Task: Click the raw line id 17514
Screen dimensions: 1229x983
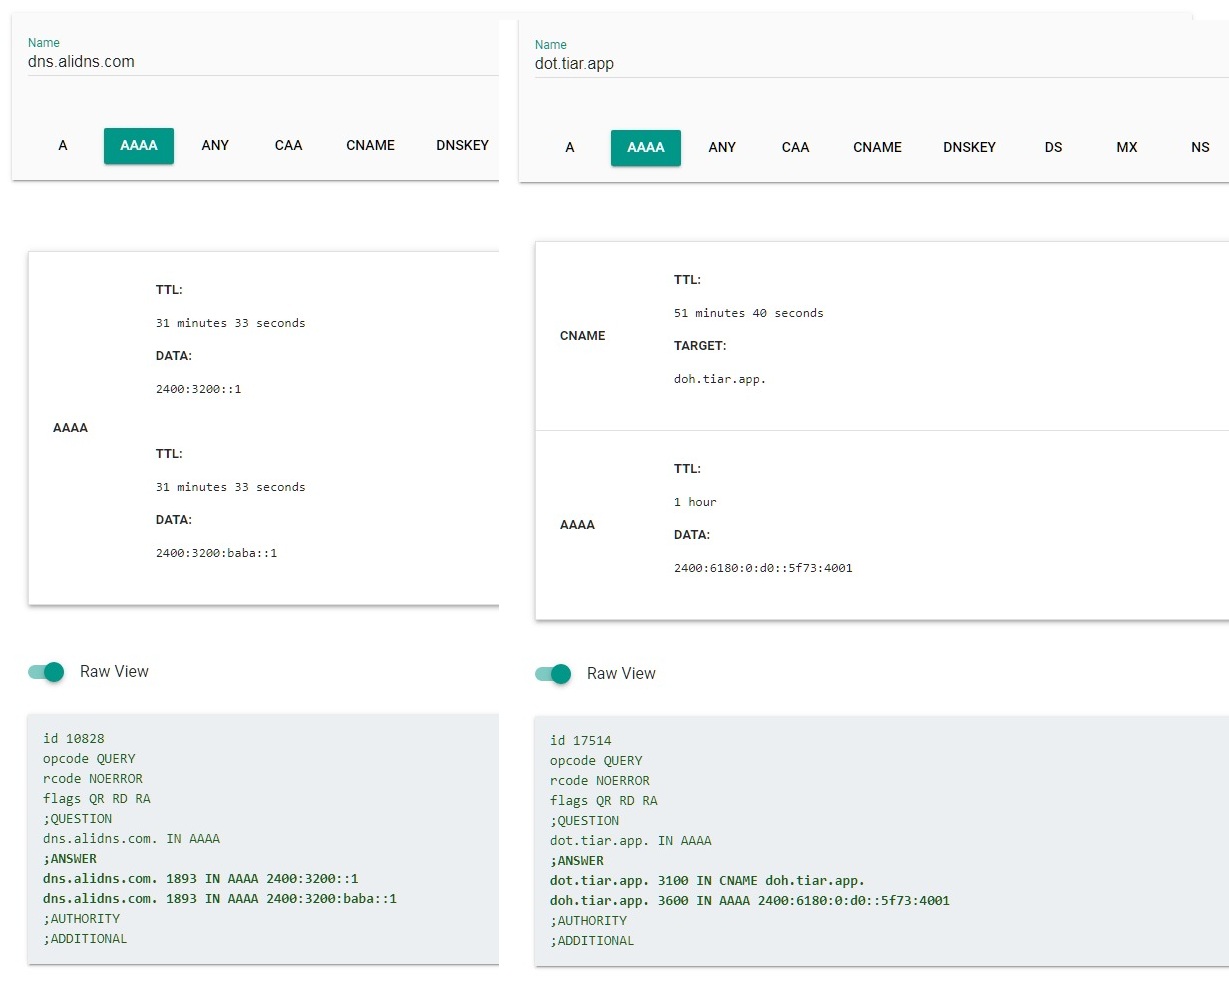Action: [580, 741]
